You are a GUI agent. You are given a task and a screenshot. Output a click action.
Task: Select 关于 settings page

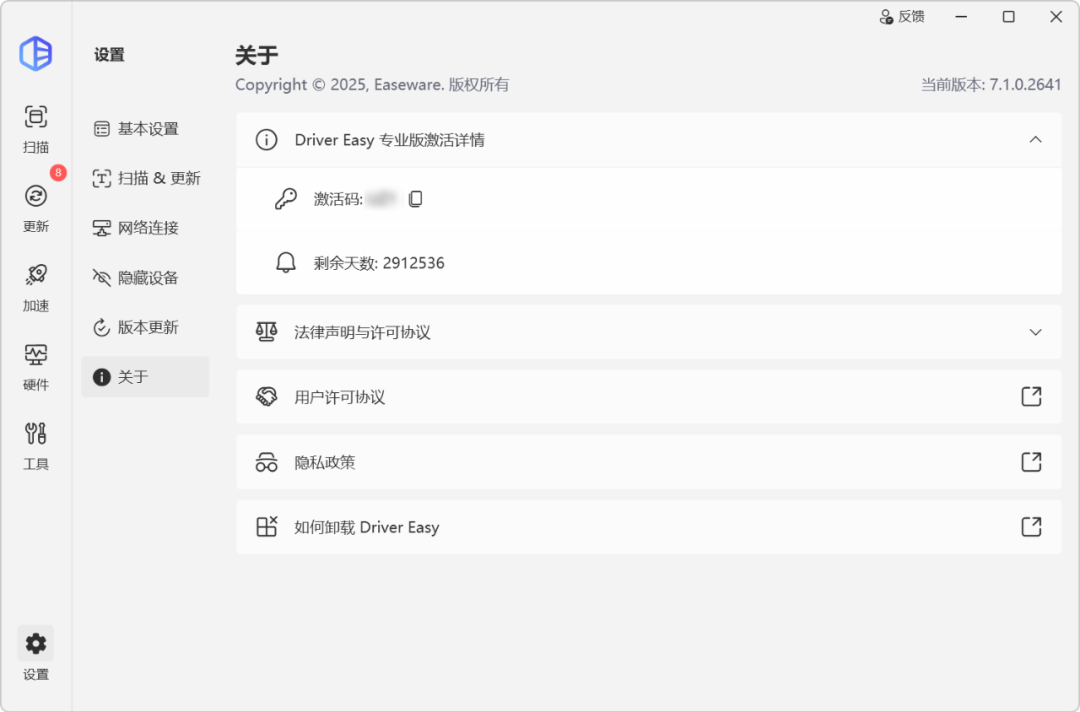145,377
